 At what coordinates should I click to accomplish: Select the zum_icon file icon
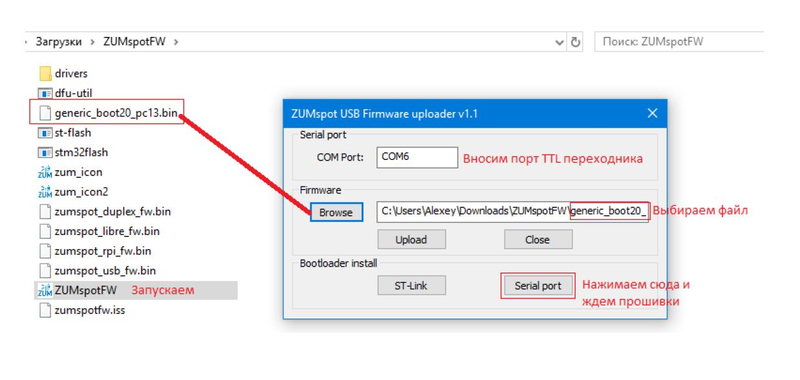[45, 172]
